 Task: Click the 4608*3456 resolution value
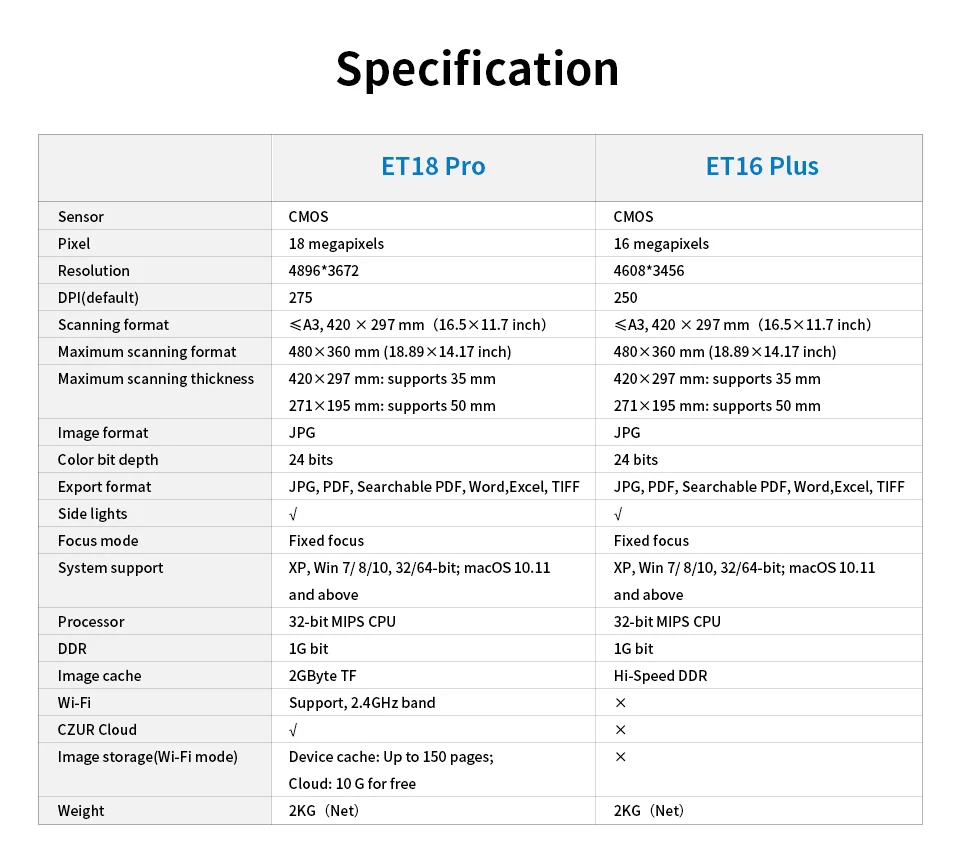coord(649,271)
